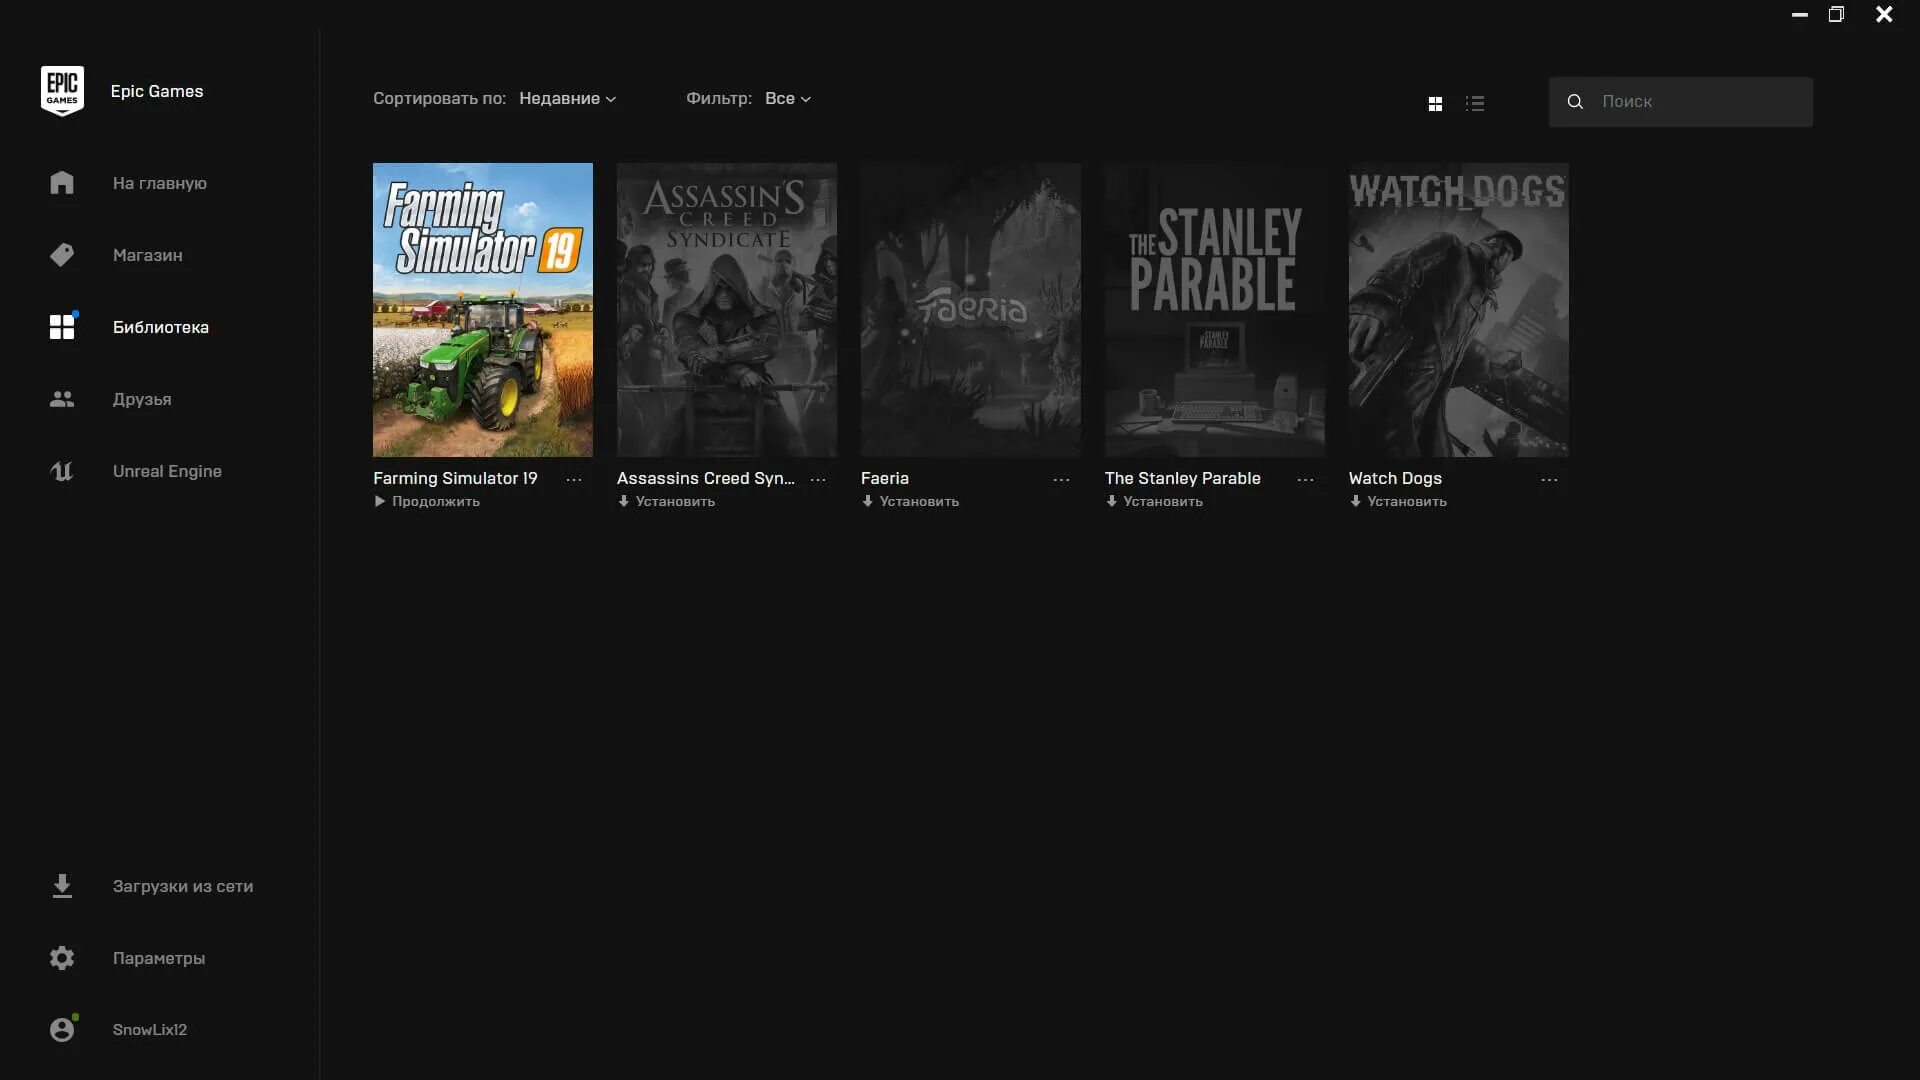The image size is (1920, 1080).
Task: Click the search magnifier icon
Action: coord(1575,102)
